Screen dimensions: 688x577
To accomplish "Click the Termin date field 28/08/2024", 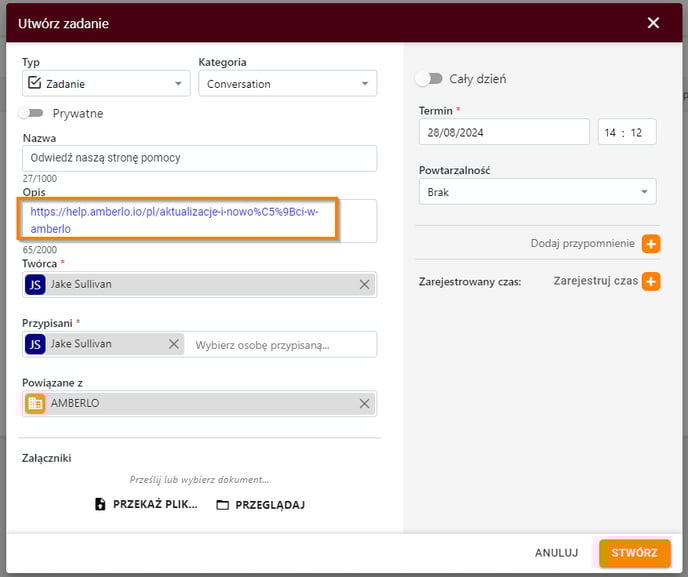I will [x=504, y=132].
